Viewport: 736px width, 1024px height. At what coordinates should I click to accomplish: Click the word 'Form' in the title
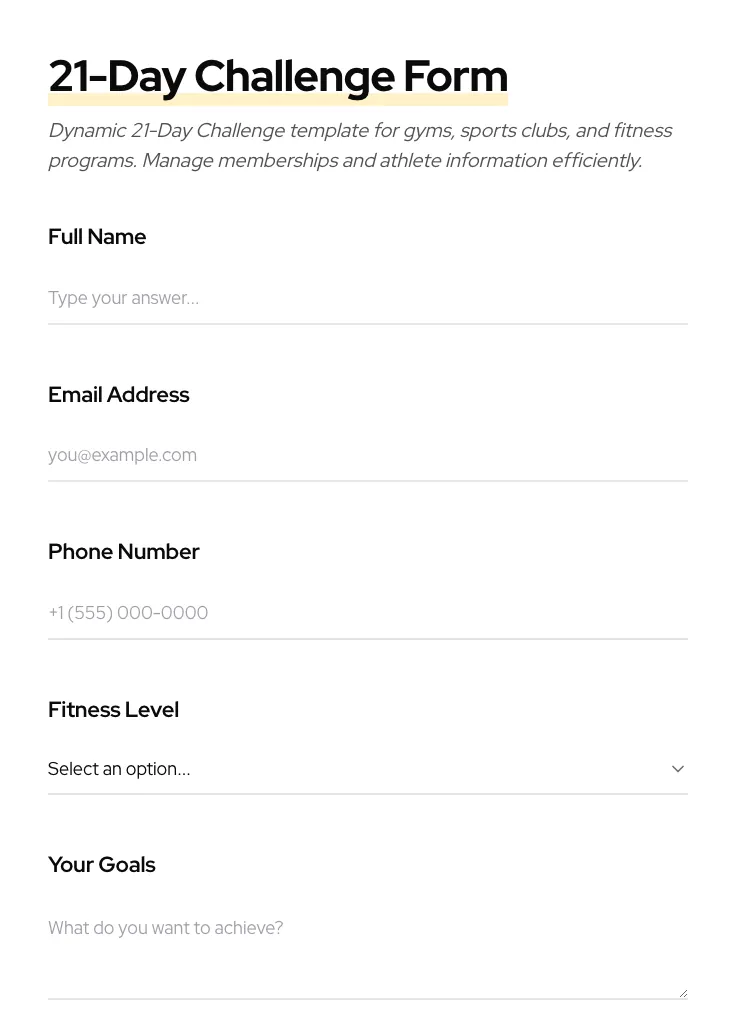pos(455,77)
